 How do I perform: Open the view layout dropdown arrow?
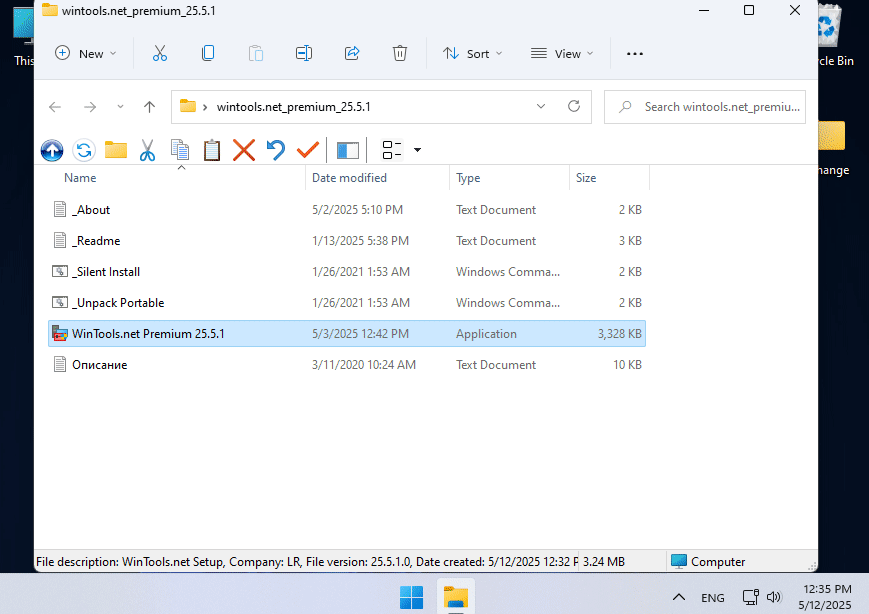tap(417, 150)
